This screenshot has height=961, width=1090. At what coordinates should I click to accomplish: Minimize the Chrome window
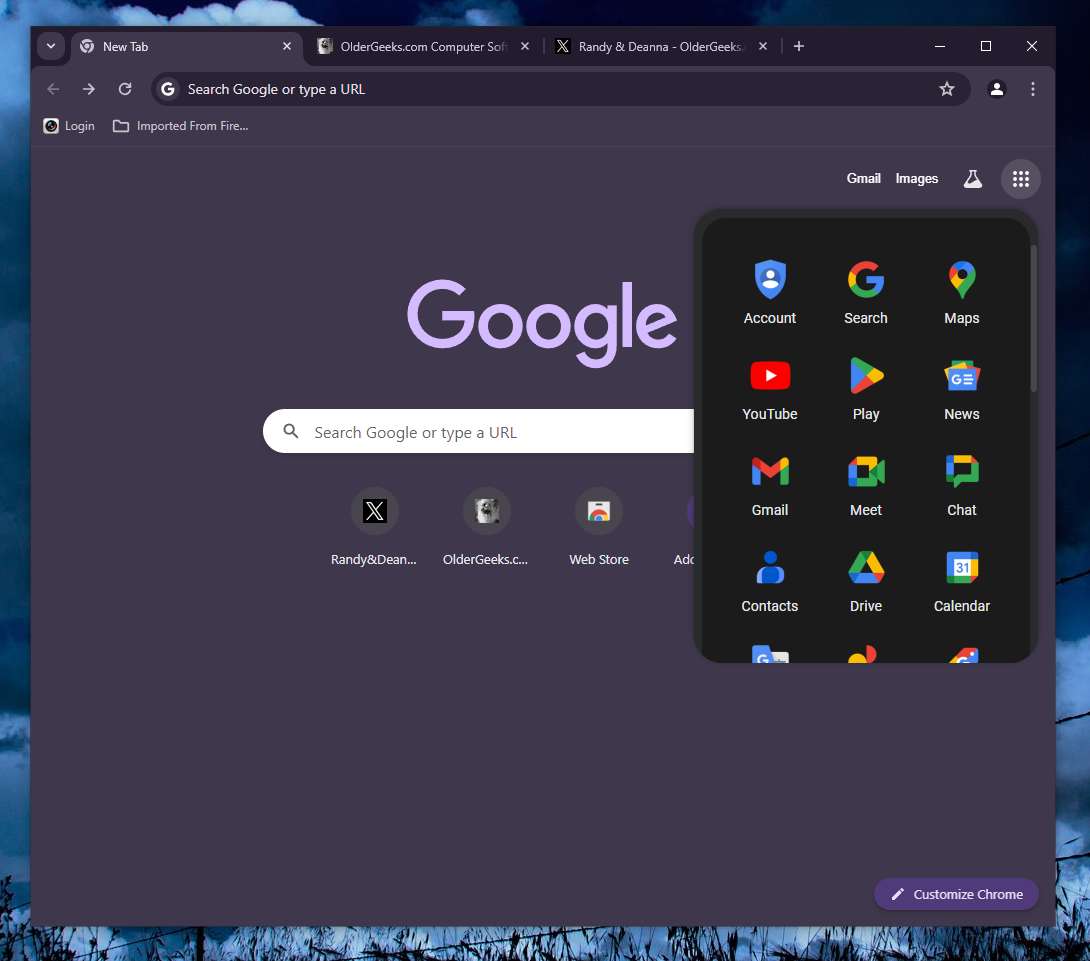940,46
